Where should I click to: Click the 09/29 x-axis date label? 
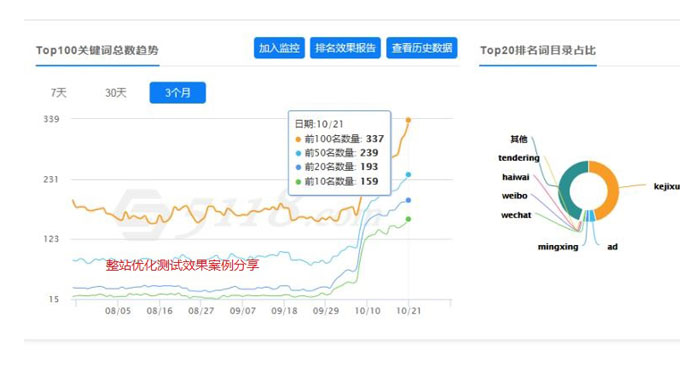tap(326, 311)
